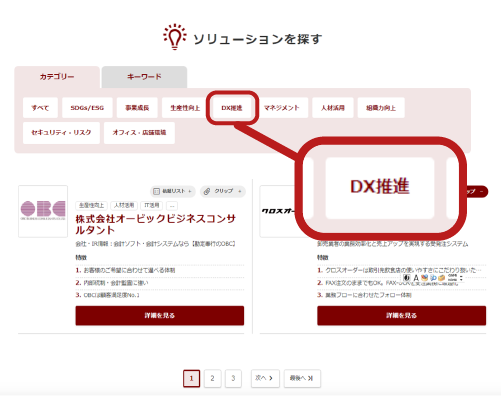Click the 生産性向上 tag on OBC card
The width and height of the screenshot is (501, 401).
pyautogui.click(x=91, y=206)
